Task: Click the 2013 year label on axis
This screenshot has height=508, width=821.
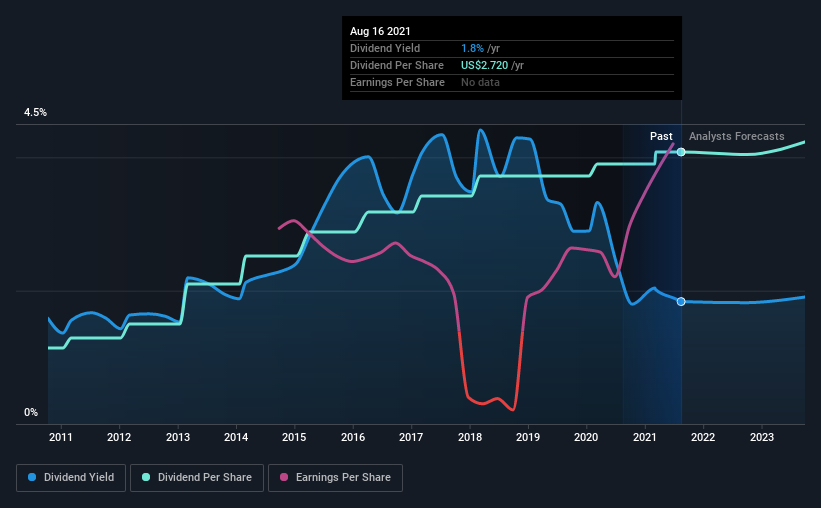Action: (x=178, y=437)
